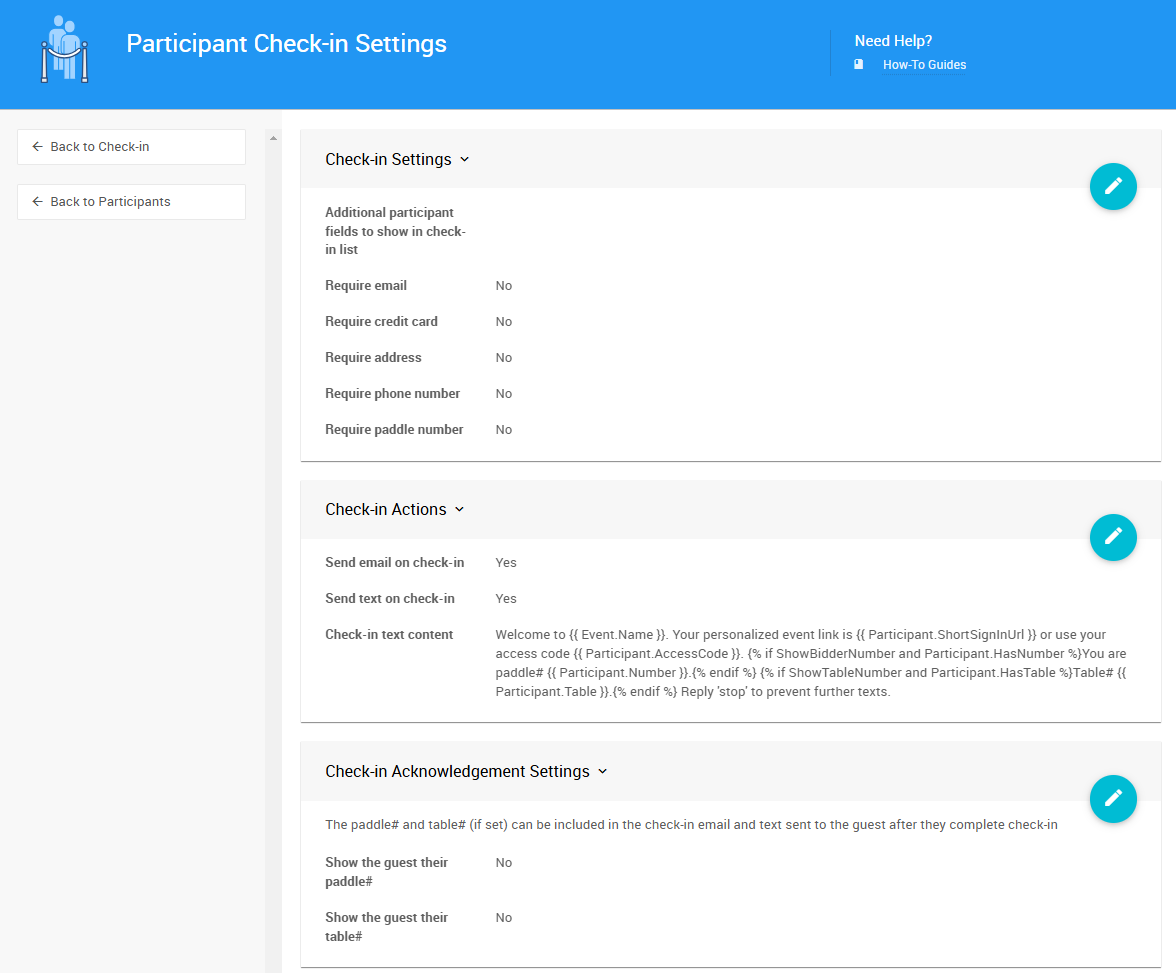This screenshot has width=1176, height=973.
Task: Click the left arrow in Back to Check-in
Action: click(x=38, y=147)
